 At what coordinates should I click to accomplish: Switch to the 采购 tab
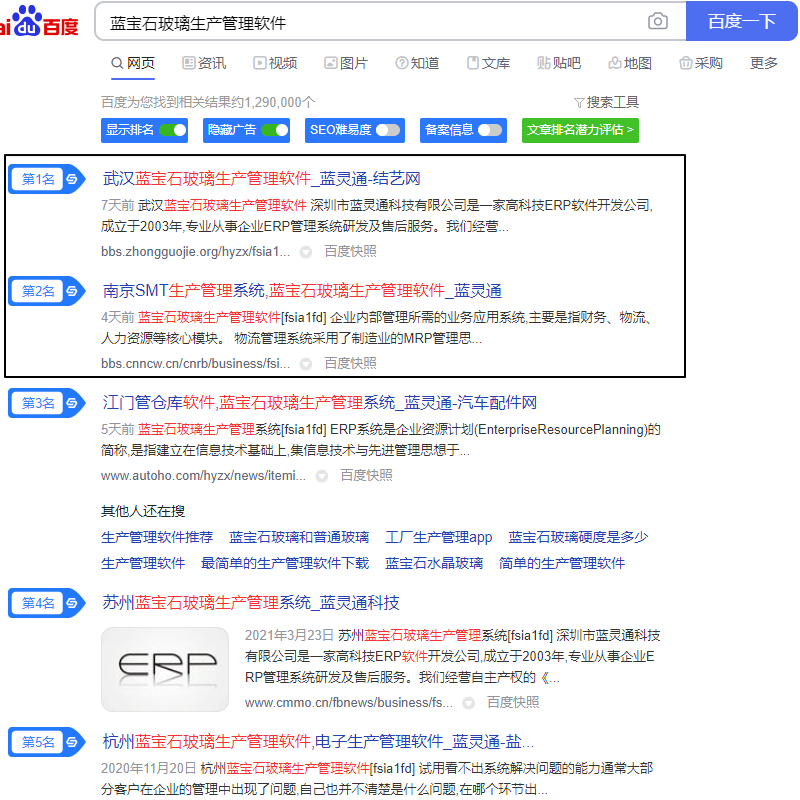pyautogui.click(x=701, y=63)
